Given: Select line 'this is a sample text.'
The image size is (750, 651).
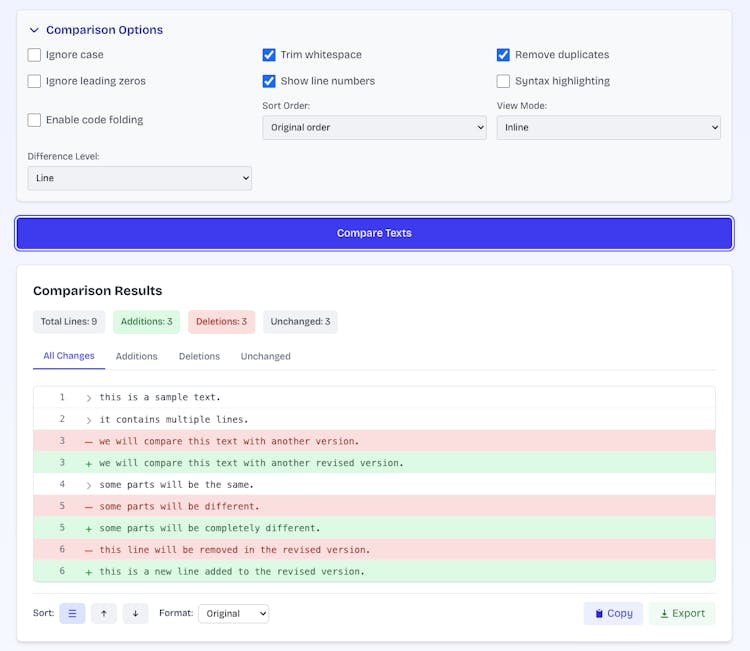Looking at the screenshot, I should pyautogui.click(x=374, y=397).
